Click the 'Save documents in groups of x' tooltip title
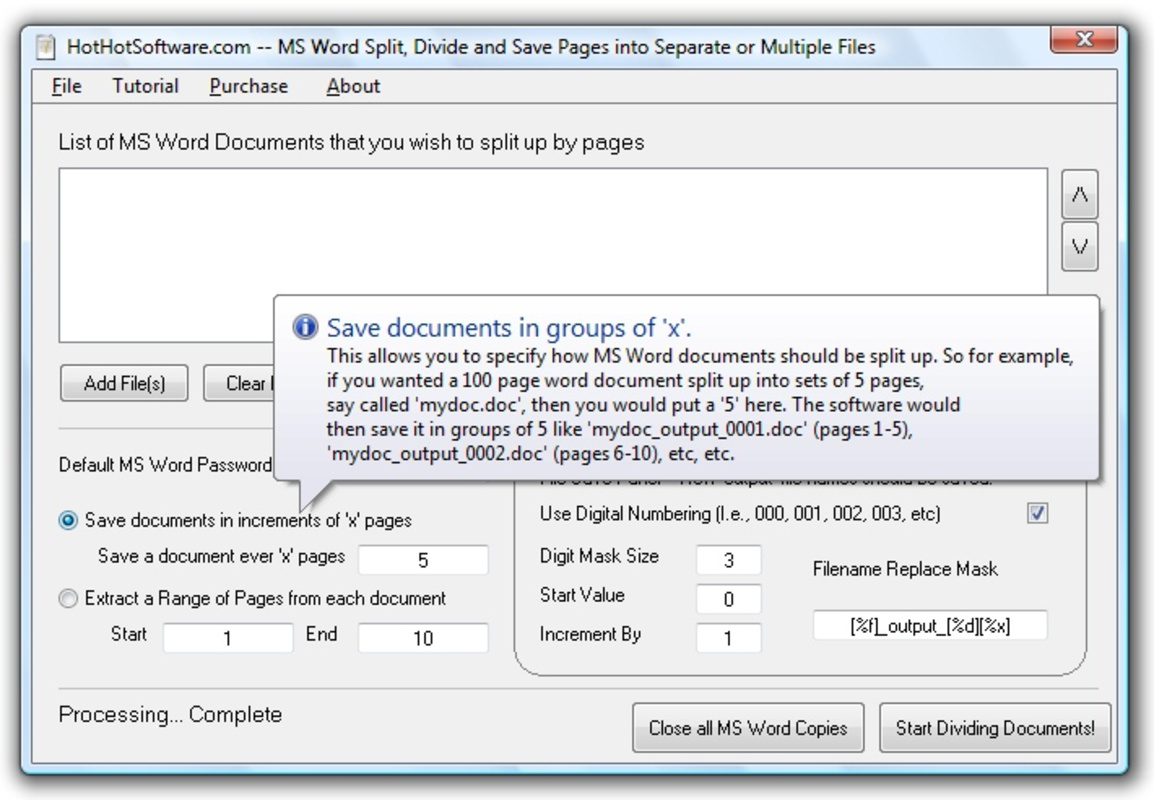 click(509, 328)
